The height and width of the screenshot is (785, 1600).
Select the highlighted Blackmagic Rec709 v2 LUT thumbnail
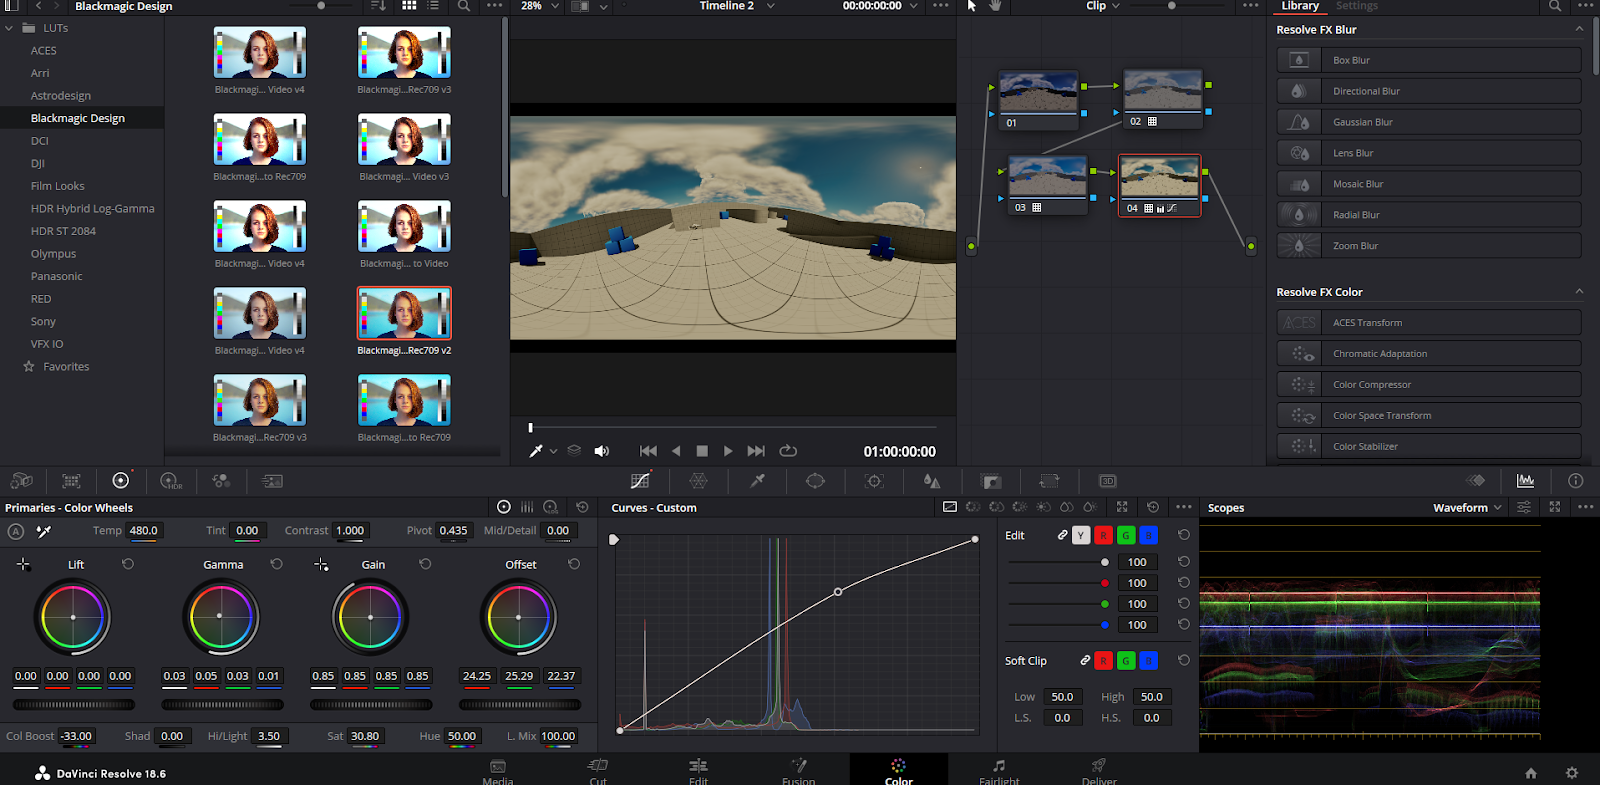[x=404, y=313]
